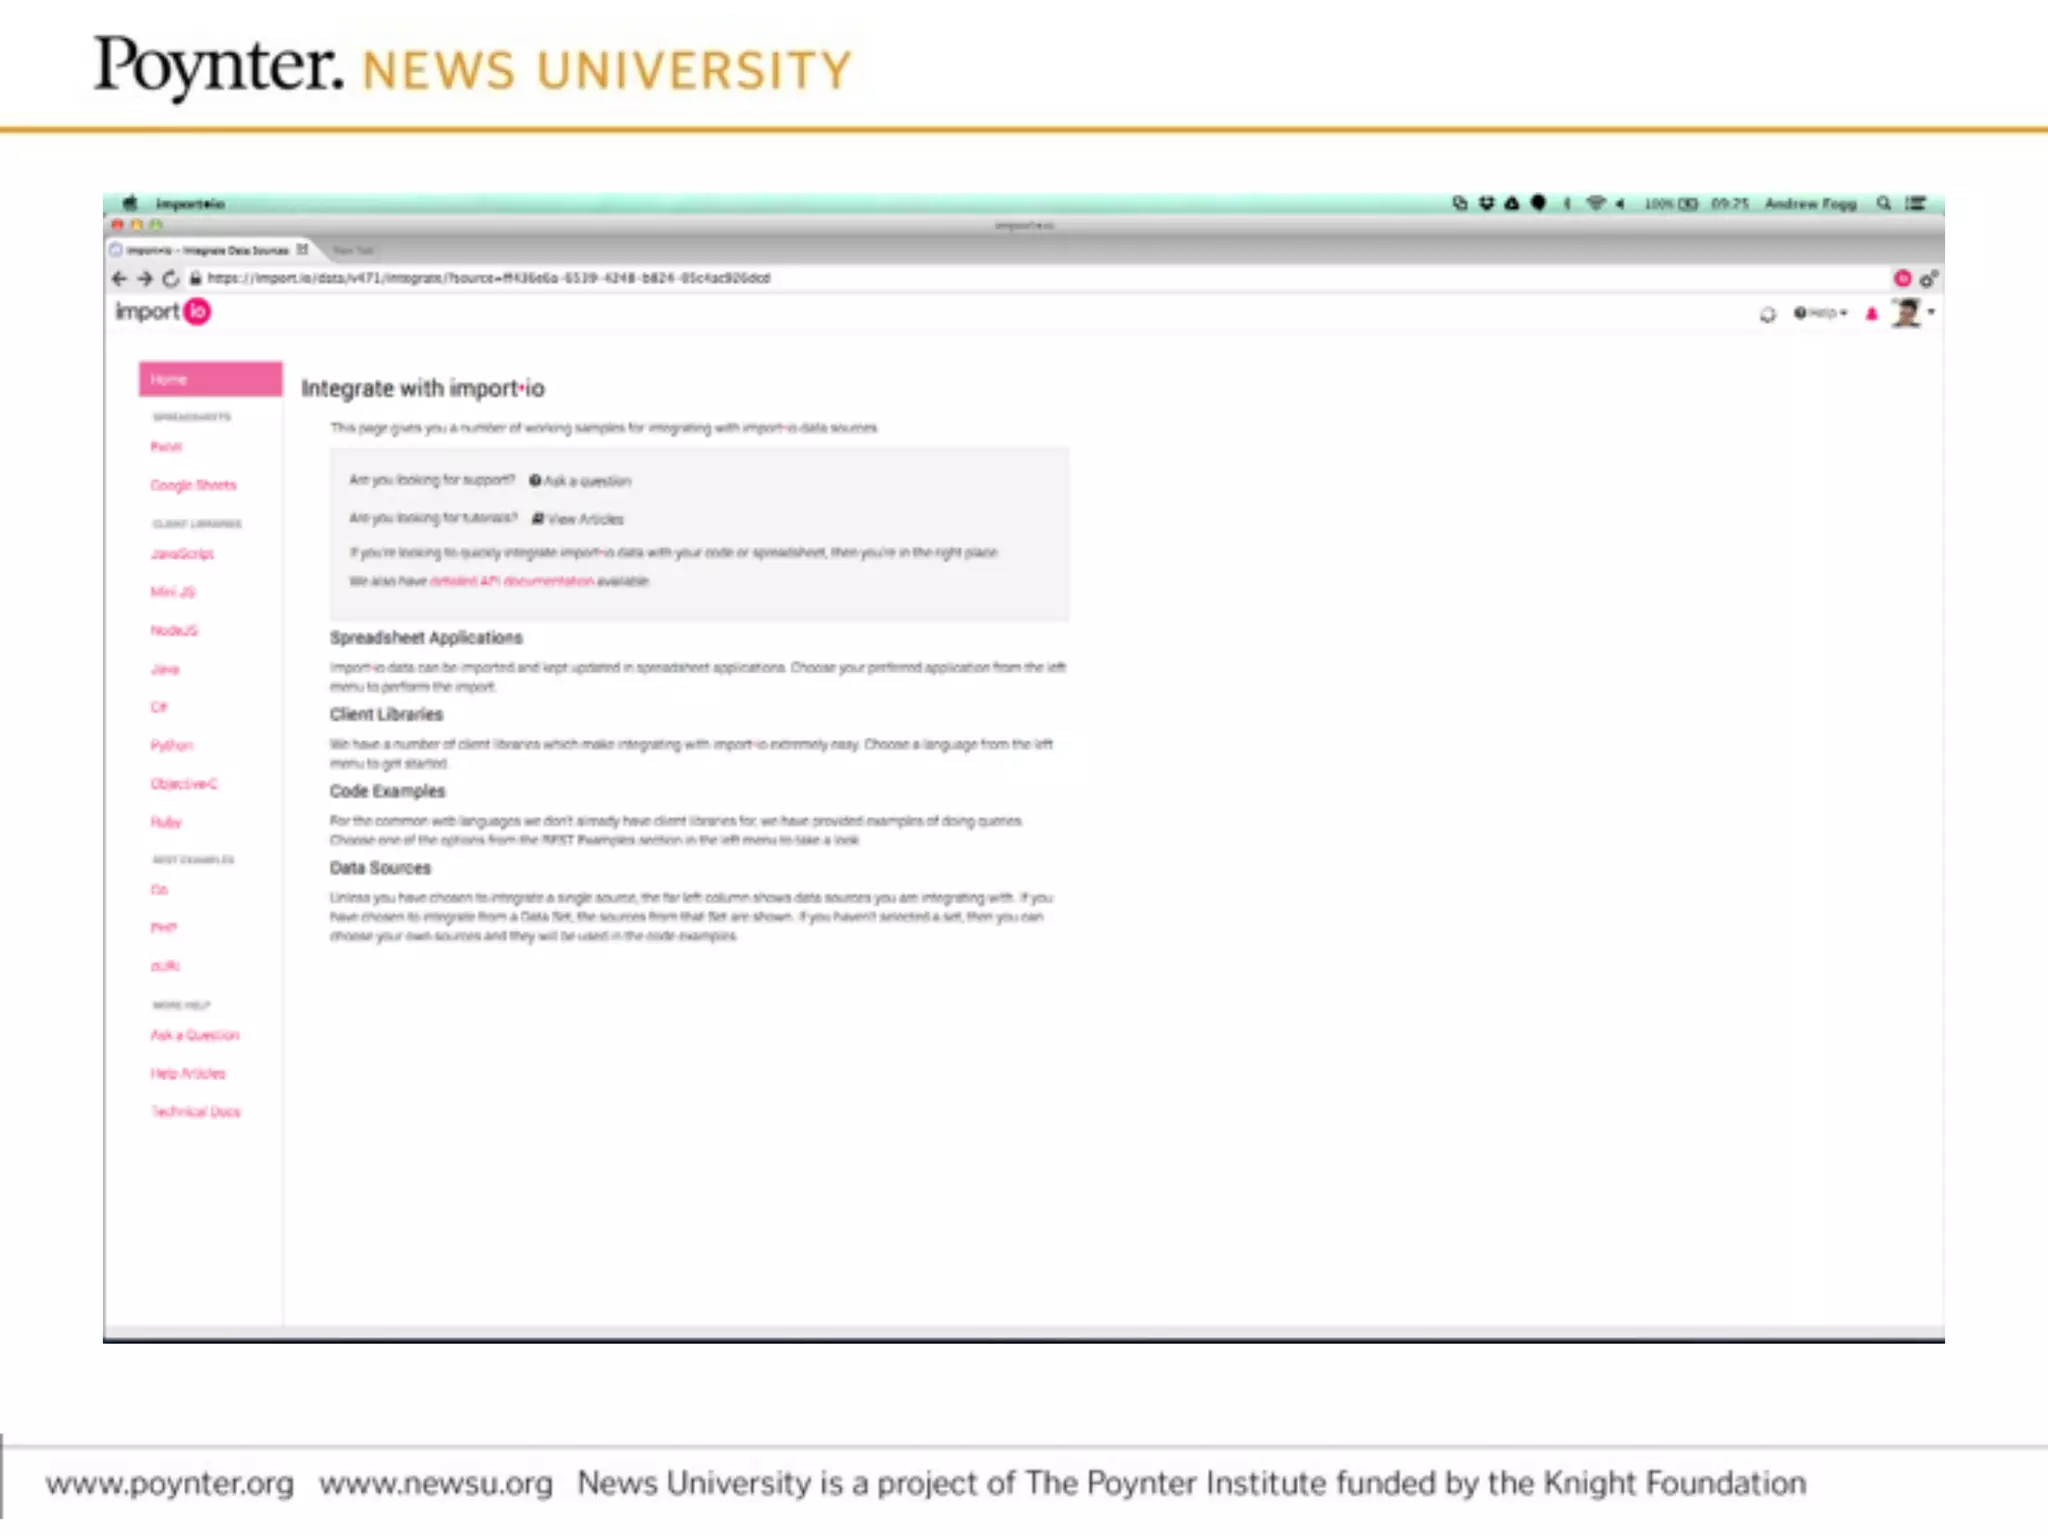
Task: Reload the page with the refresh icon
Action: click(170, 279)
